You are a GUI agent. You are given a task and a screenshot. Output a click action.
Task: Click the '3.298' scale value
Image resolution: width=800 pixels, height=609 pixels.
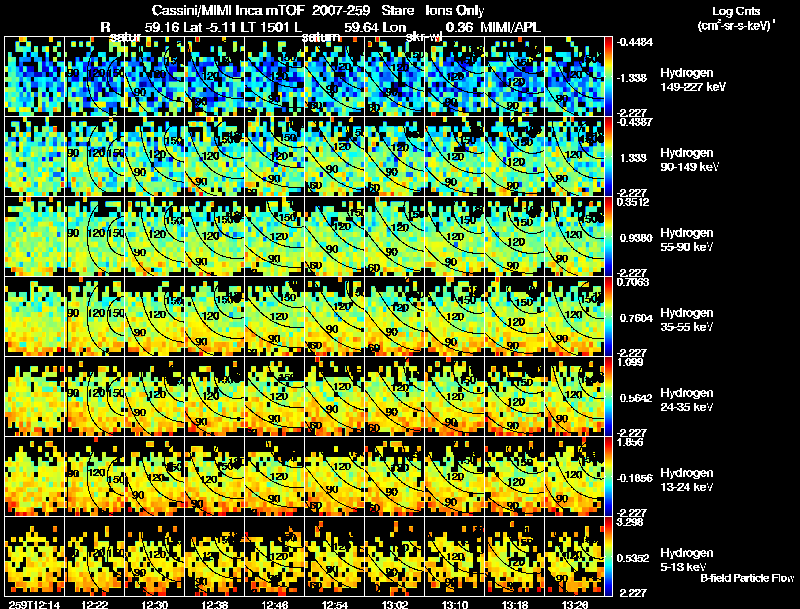(630, 522)
